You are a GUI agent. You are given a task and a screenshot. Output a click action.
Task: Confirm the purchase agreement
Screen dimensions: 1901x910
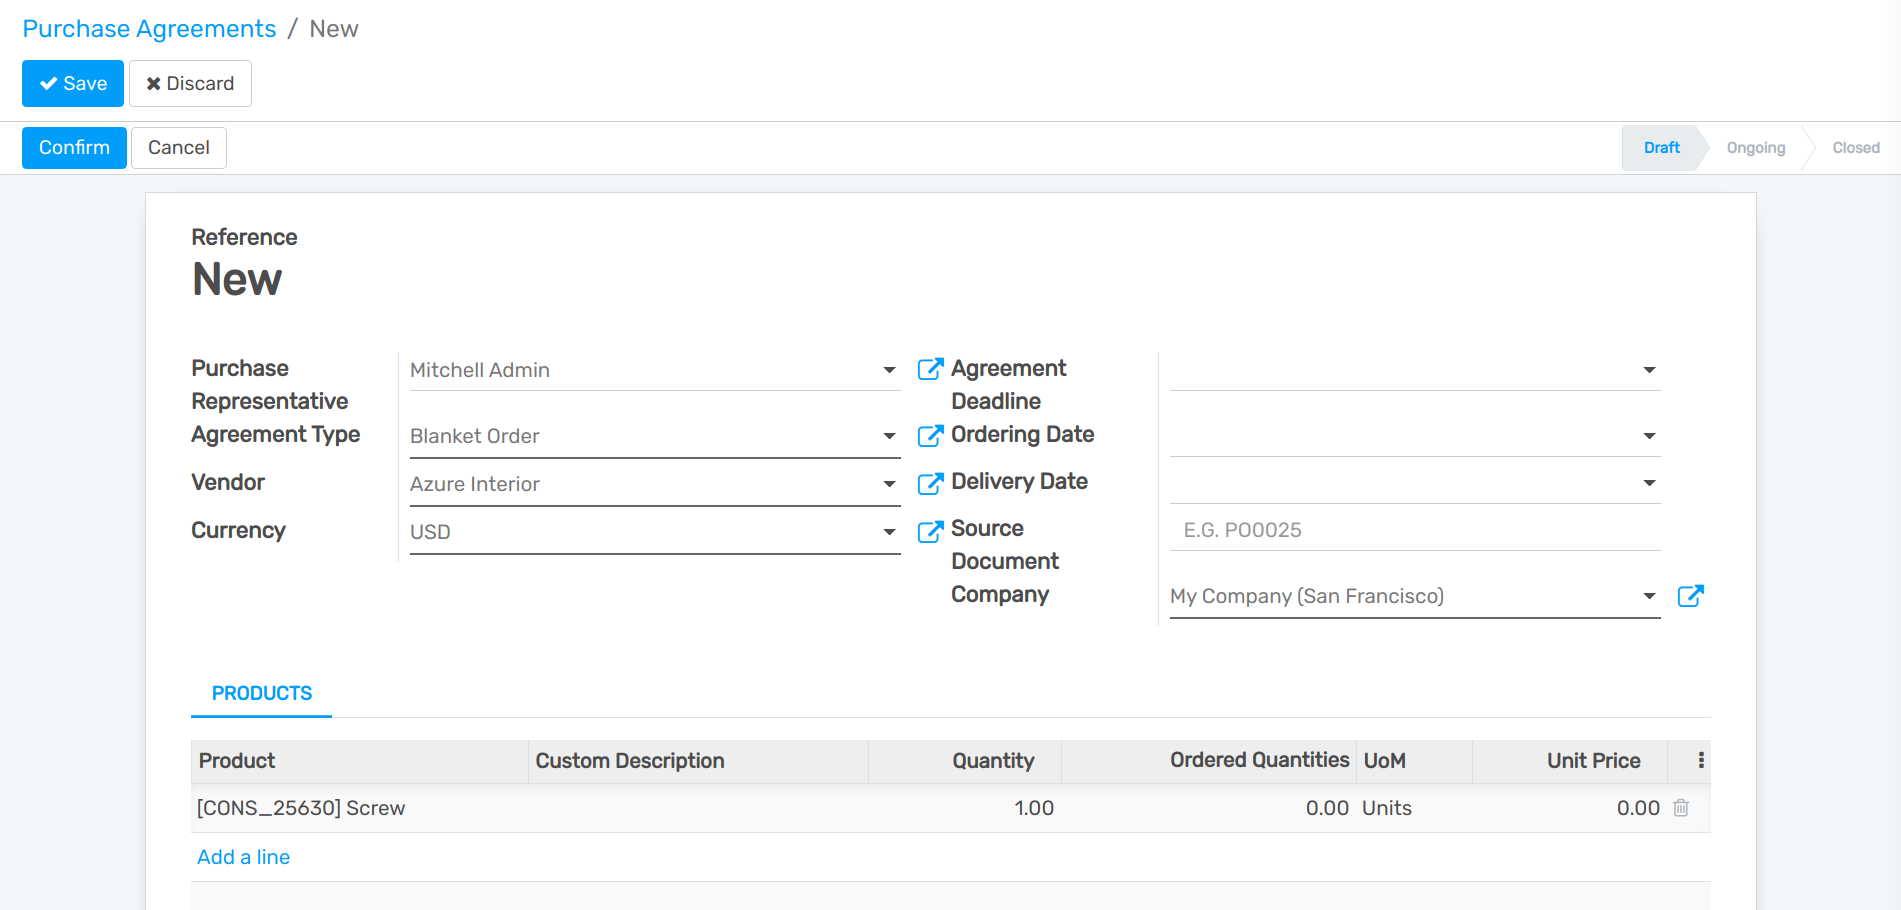click(74, 147)
